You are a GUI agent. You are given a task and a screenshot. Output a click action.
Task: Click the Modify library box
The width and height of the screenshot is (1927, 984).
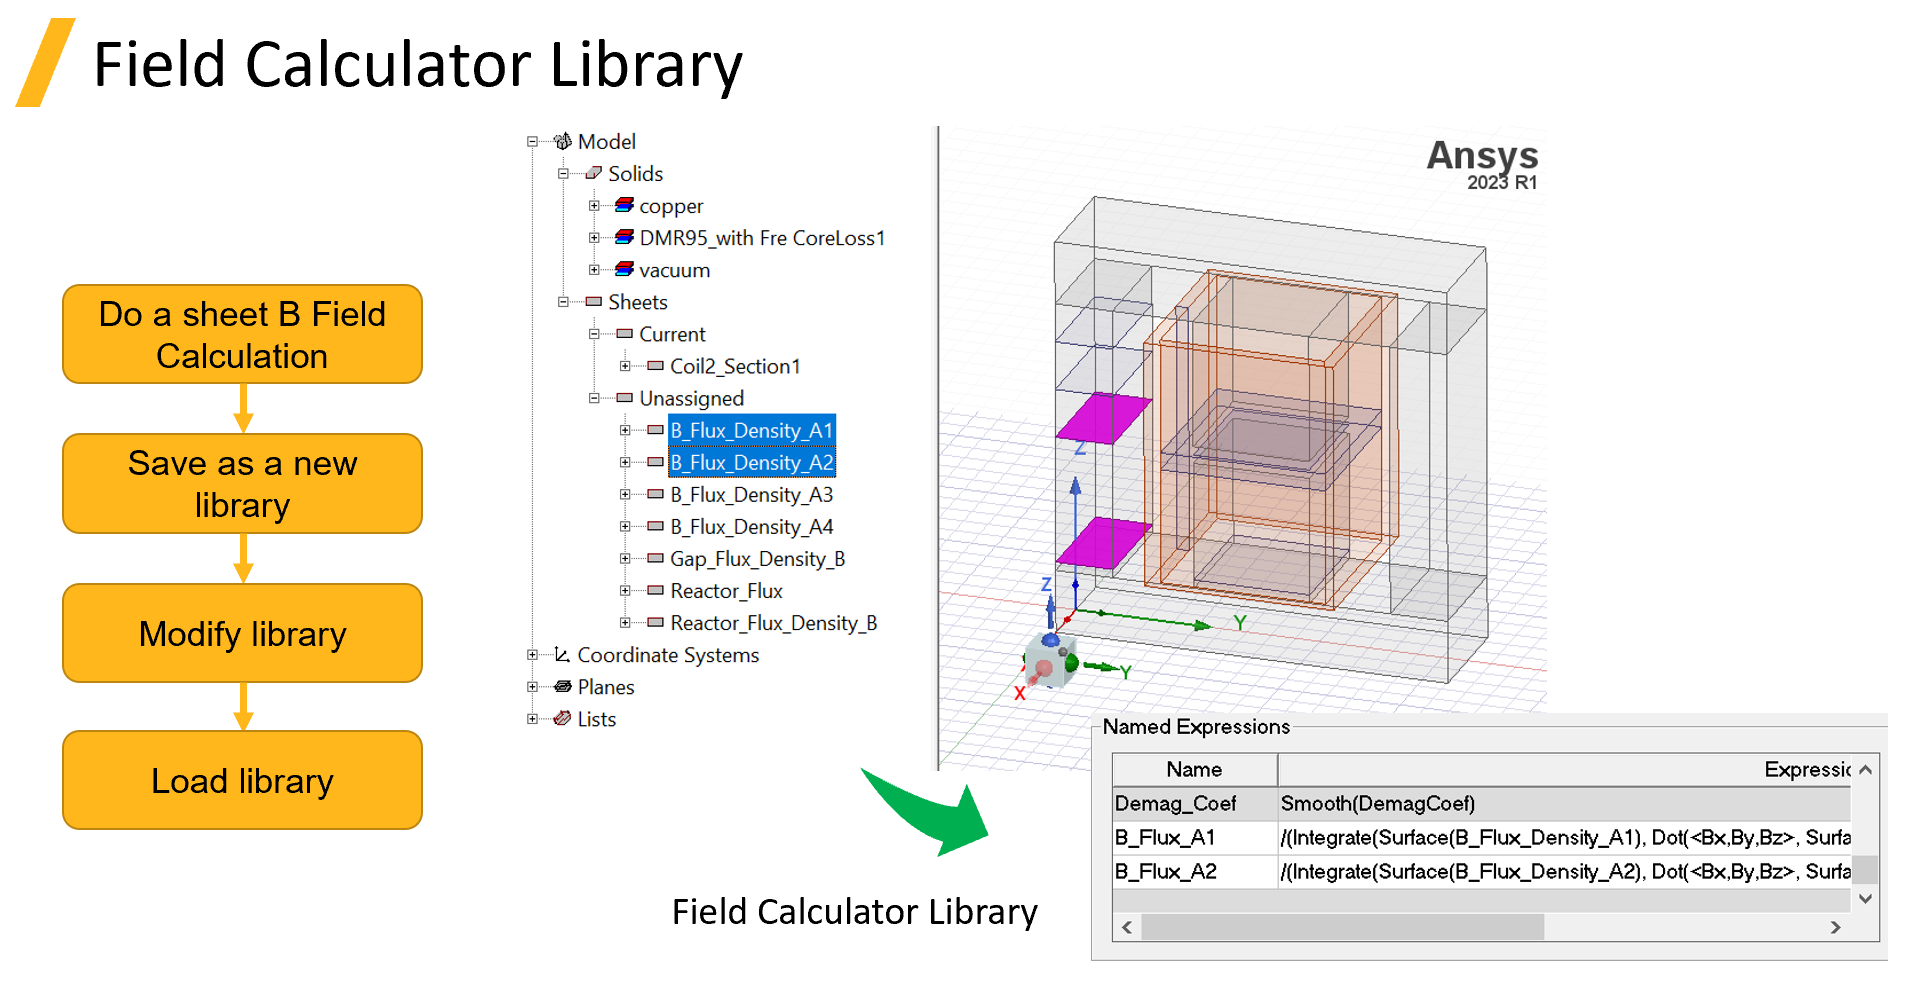[242, 633]
